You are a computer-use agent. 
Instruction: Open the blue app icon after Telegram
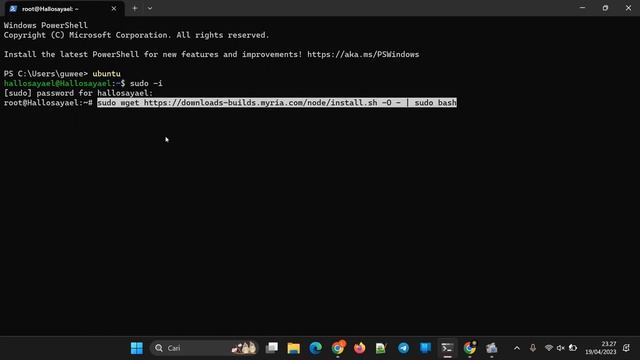coord(425,348)
